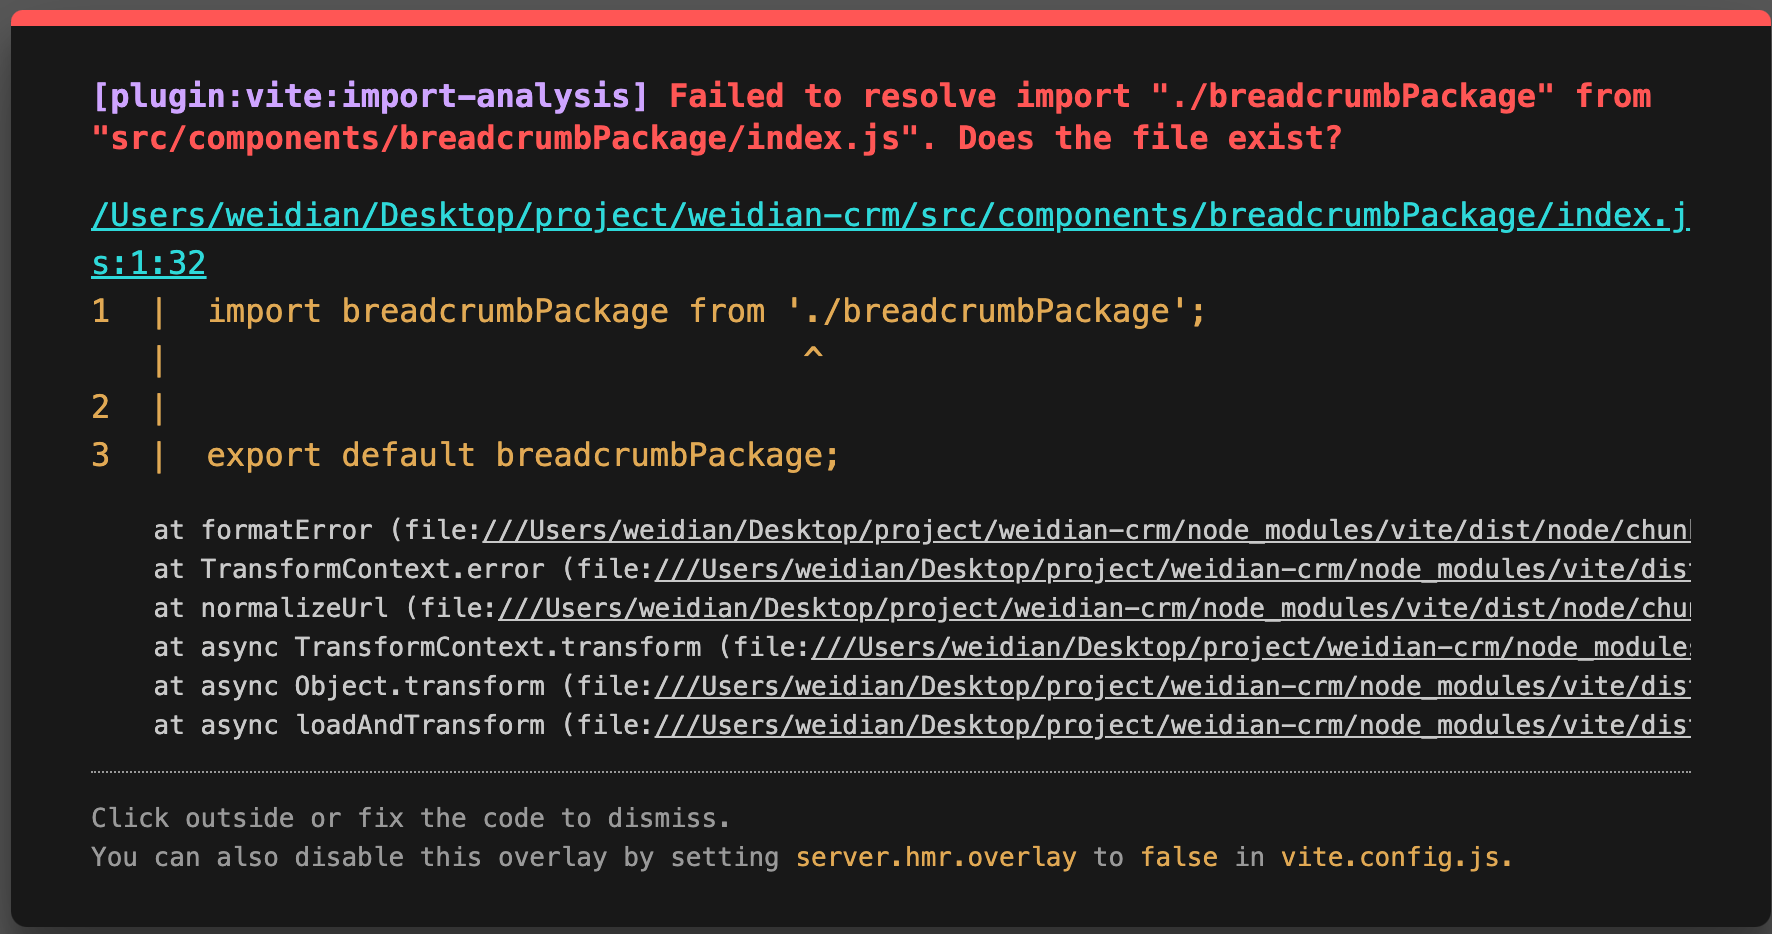Screen dimensions: 1772x934
Task: Open the formatError stack trace file link
Action: (x=1085, y=531)
